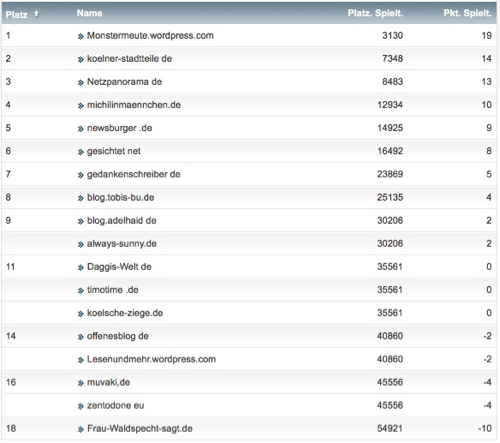Sort by Pkt. Spielt. column header
500x443 pixels.
(467, 13)
